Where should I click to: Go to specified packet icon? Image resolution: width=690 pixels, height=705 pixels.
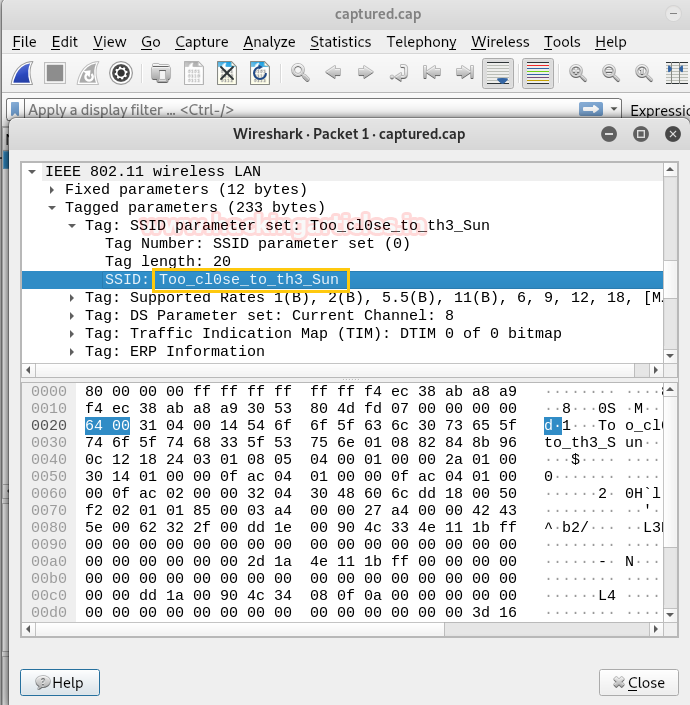pos(399,73)
